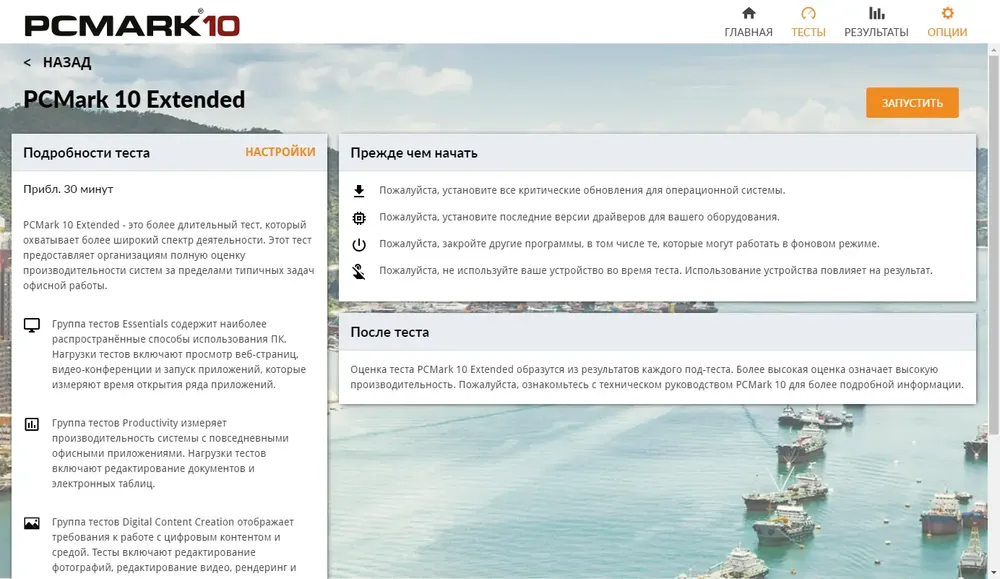Click the download updates icon
This screenshot has height=579, width=1000.
pos(359,191)
